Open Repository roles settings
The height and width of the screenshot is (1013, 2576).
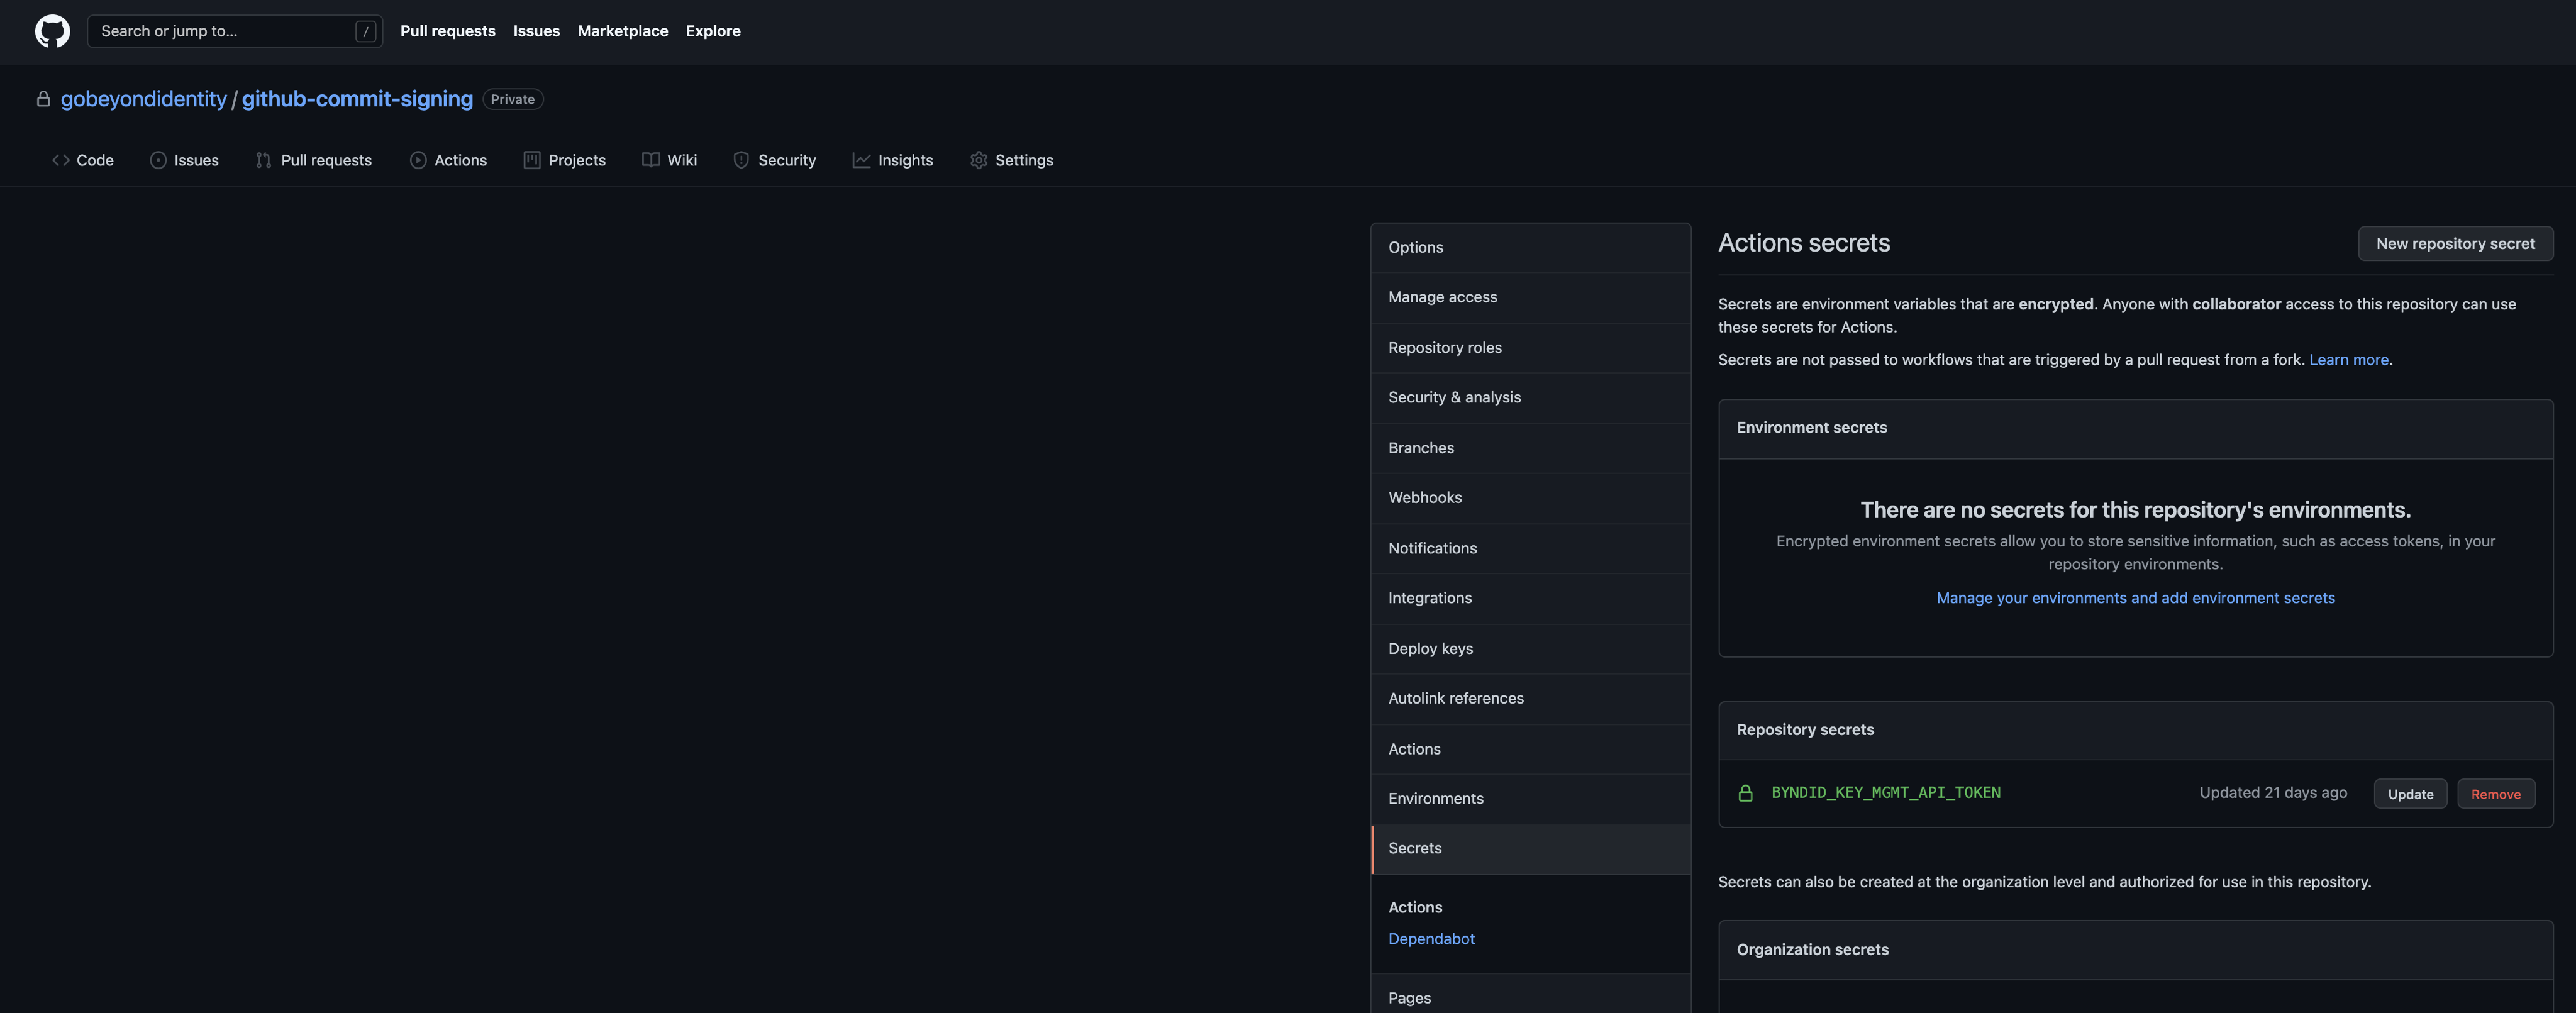coord(1531,348)
